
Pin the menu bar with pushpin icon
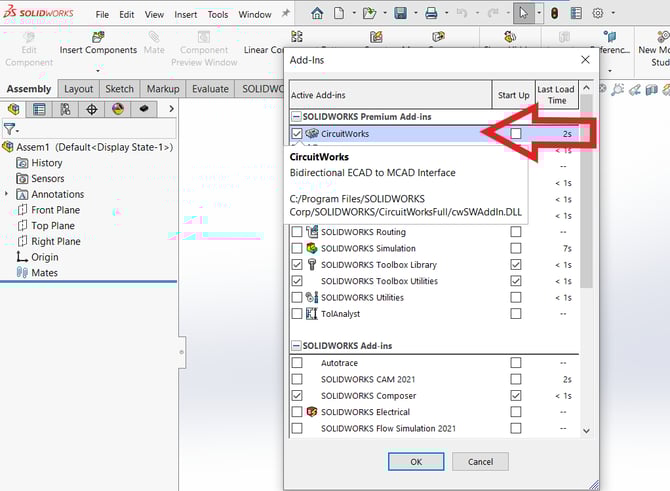coord(285,13)
